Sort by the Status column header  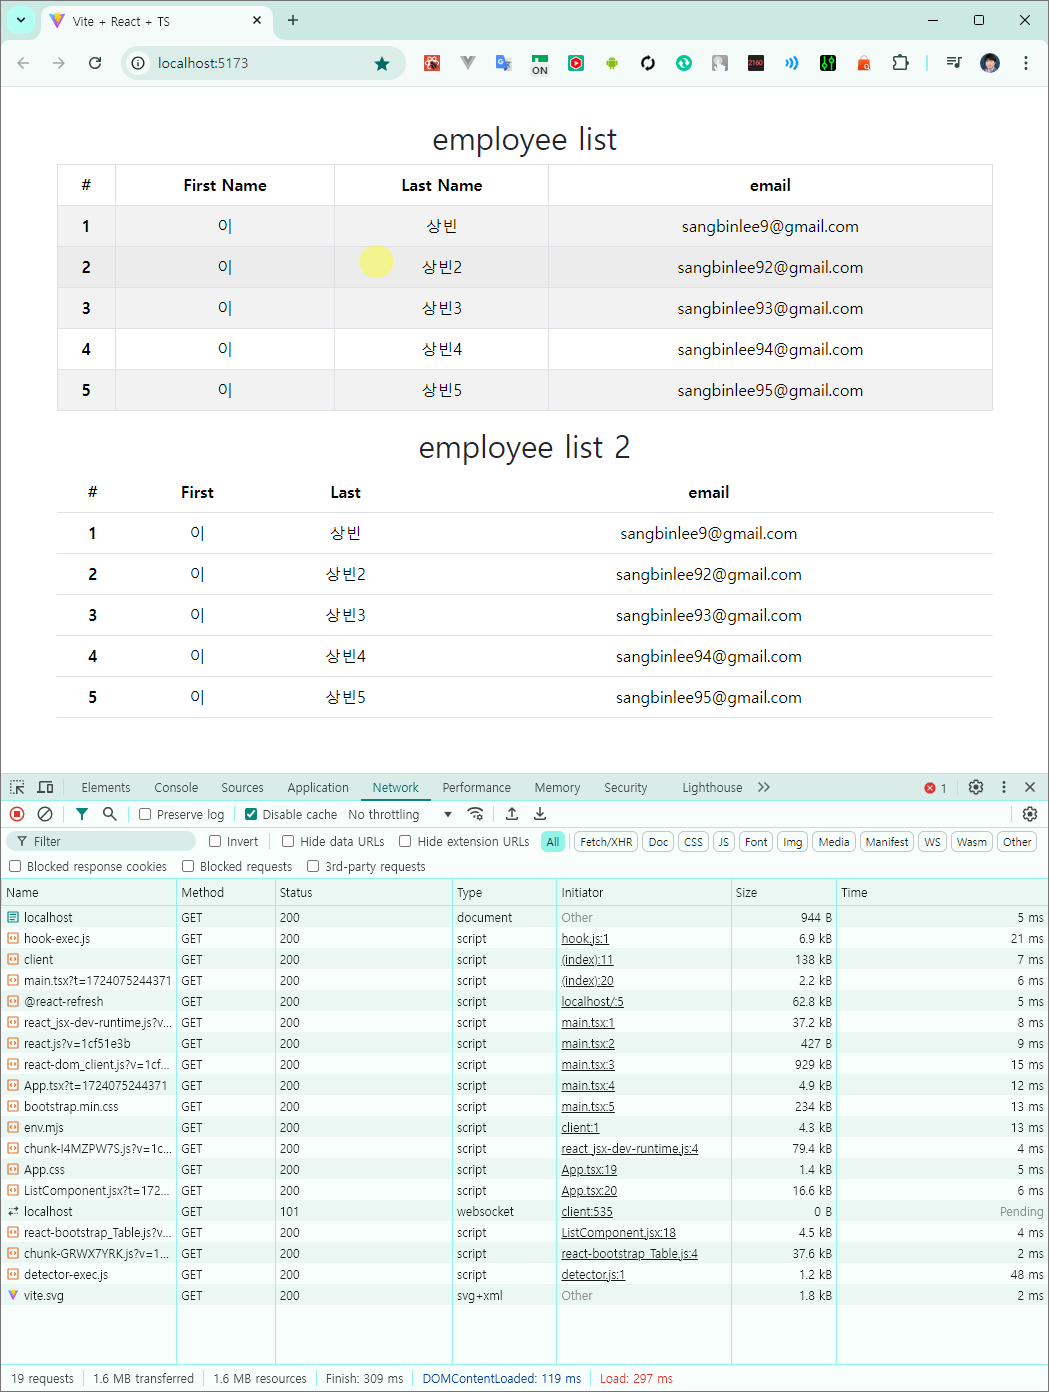pyautogui.click(x=364, y=892)
